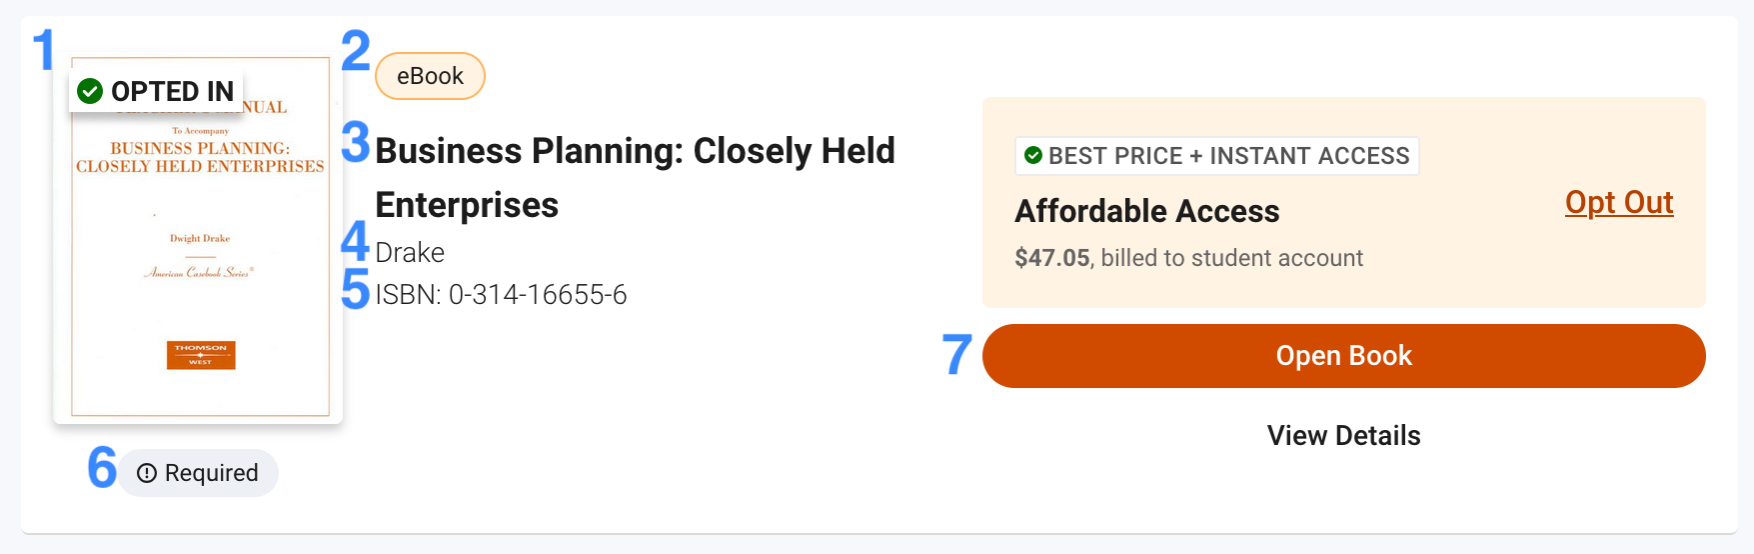Screen dimensions: 1754x554
Task: Opt Out of Affordable Access
Action: (1618, 203)
